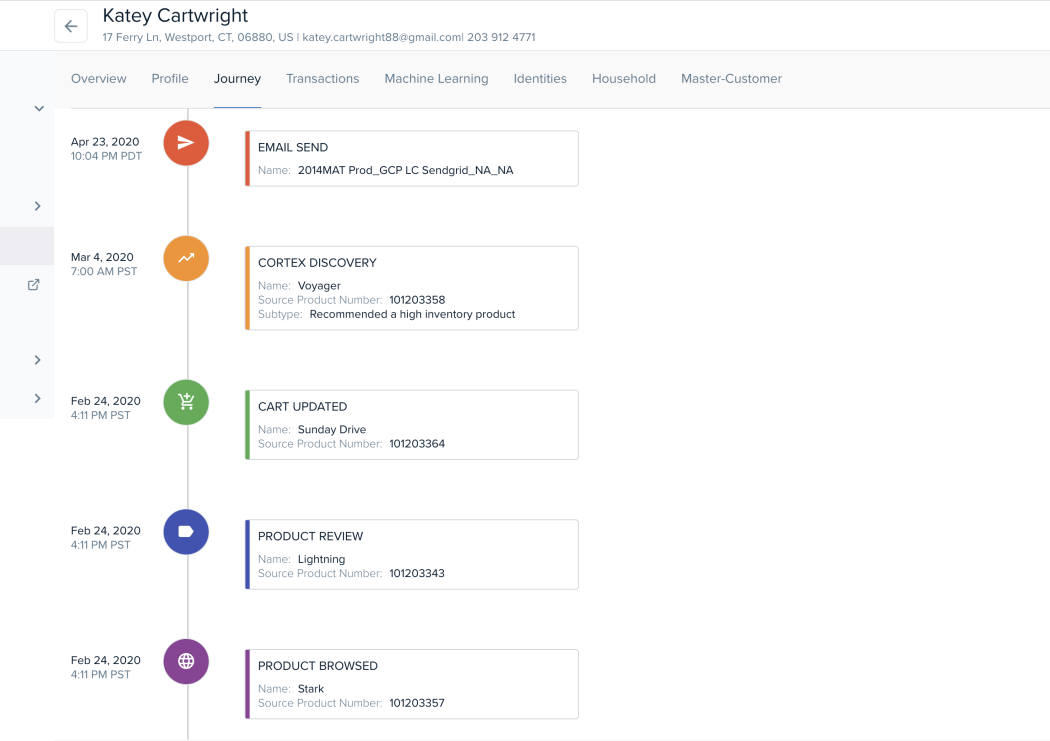This screenshot has width=1050, height=741.
Task: Click the blue Product Review tag icon
Action: 186,532
